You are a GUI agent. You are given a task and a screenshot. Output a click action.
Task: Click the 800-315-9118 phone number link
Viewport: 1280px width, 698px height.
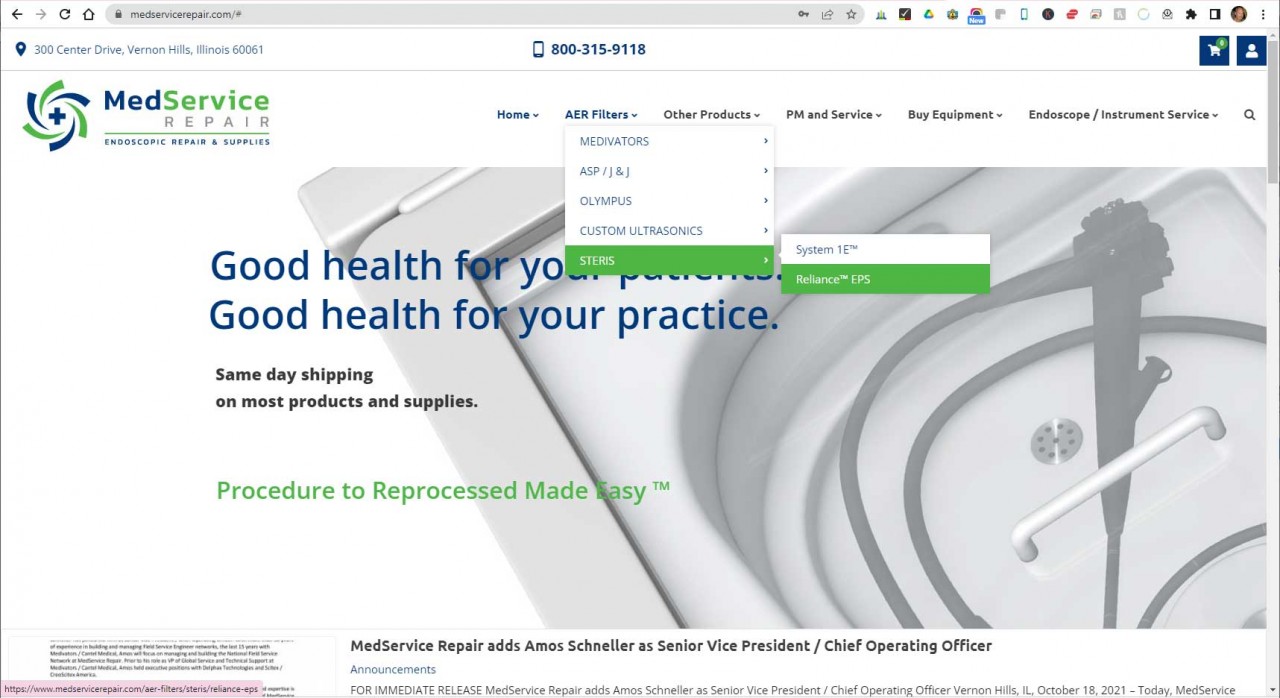point(598,49)
